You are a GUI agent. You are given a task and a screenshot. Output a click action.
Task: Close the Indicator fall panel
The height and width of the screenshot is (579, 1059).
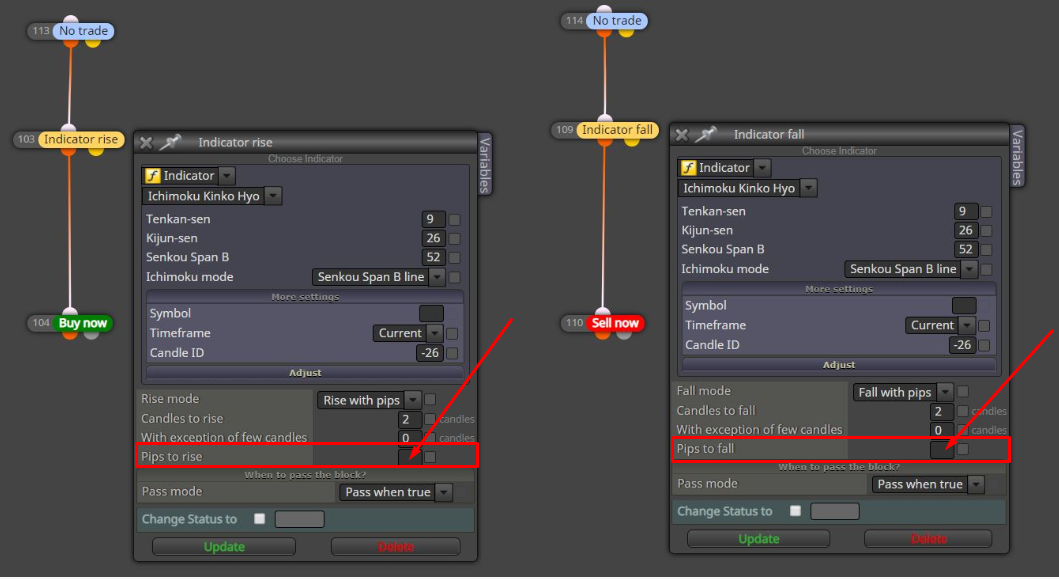click(x=681, y=134)
